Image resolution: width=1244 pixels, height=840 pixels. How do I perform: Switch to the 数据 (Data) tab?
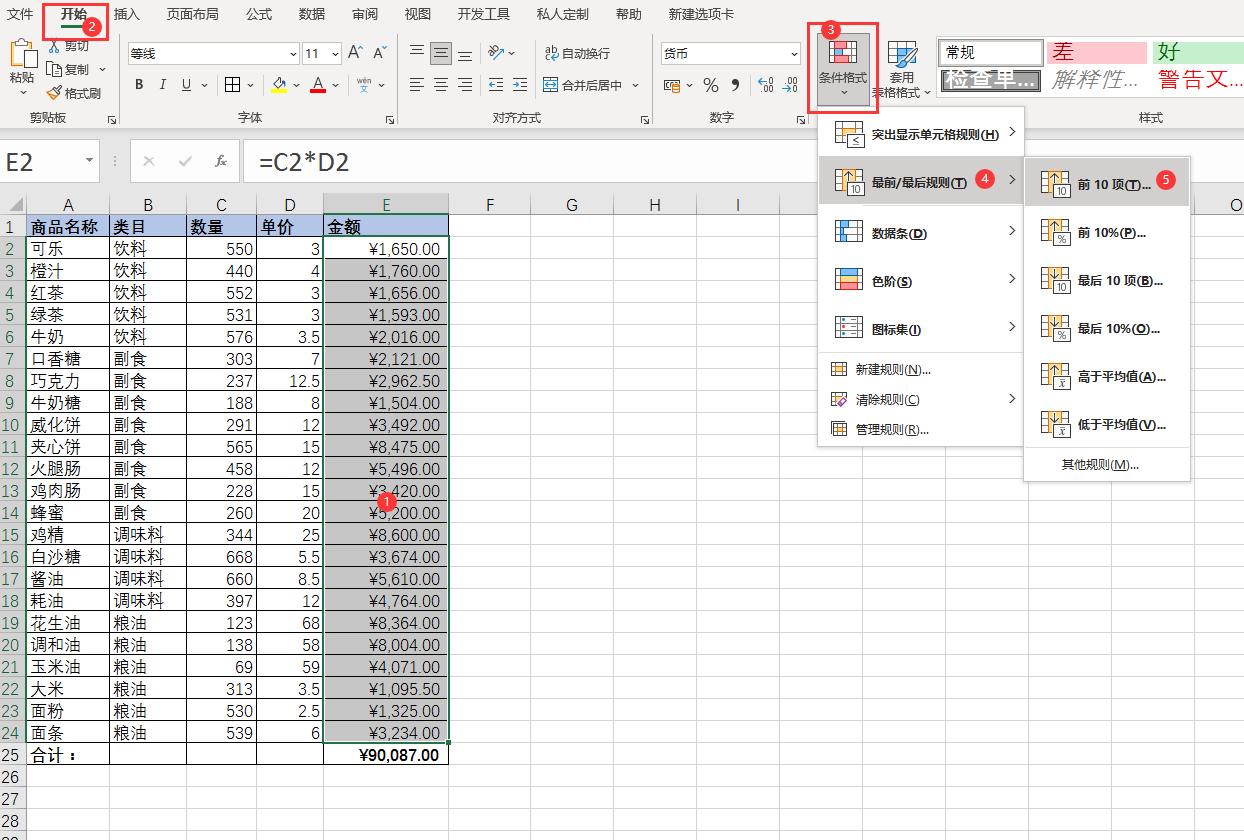(x=311, y=14)
